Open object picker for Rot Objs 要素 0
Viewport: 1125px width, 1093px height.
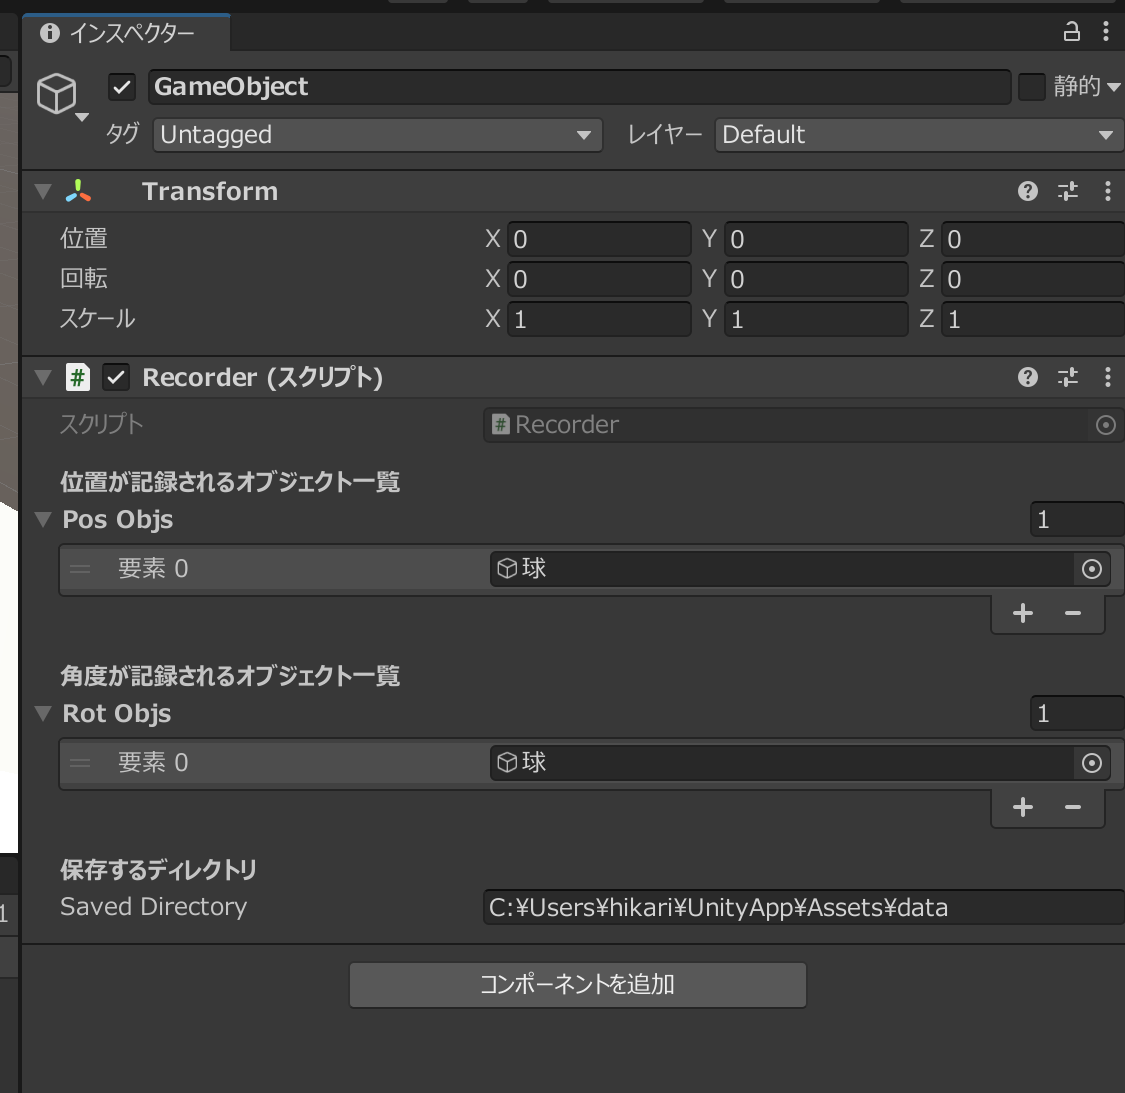point(1092,763)
